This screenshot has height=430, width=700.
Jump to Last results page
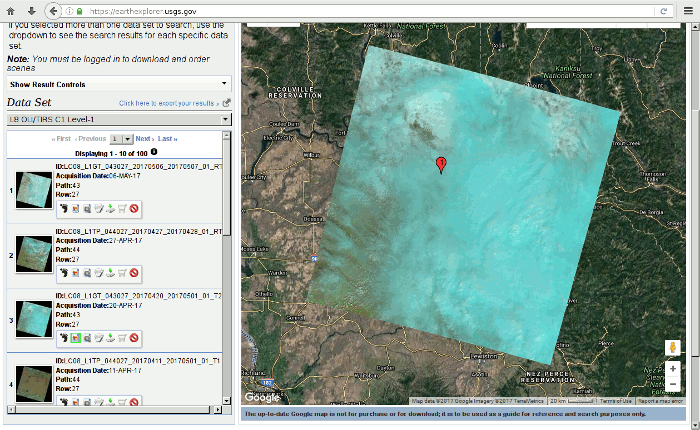pyautogui.click(x=168, y=139)
